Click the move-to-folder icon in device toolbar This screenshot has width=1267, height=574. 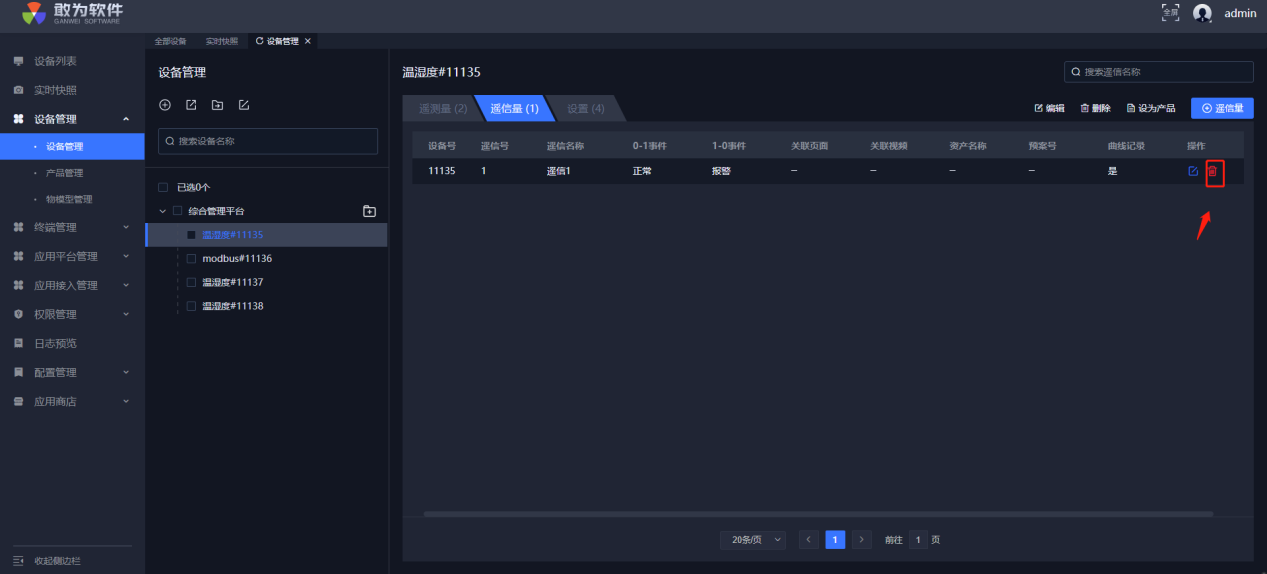tap(217, 105)
